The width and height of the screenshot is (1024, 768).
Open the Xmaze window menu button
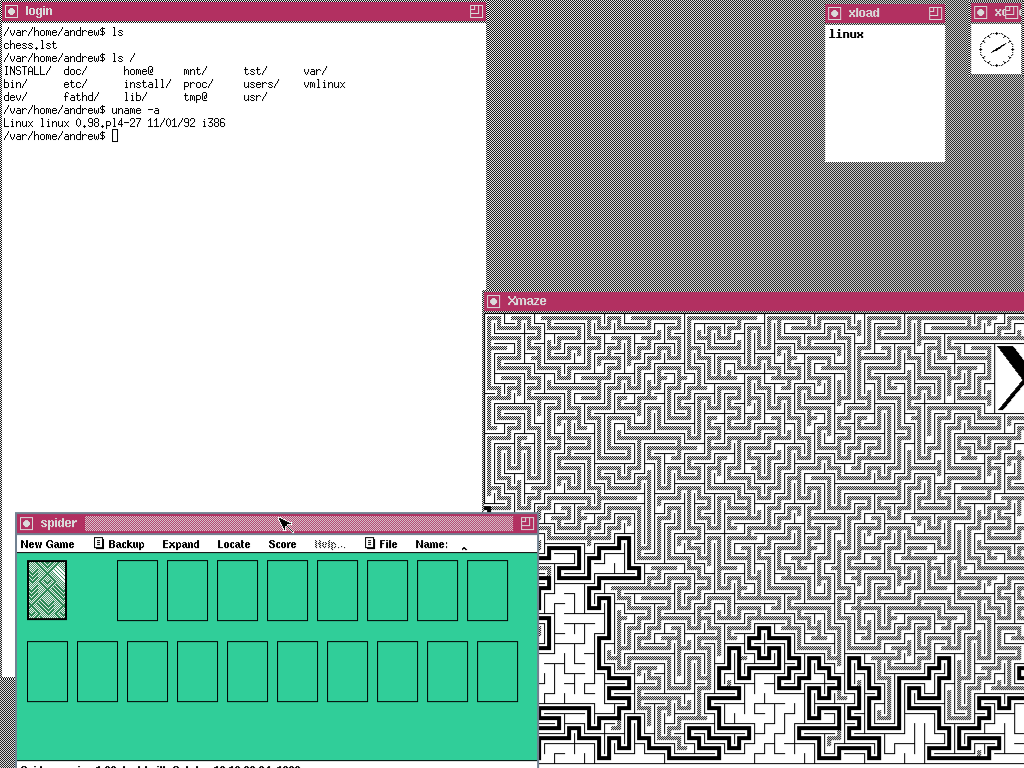[494, 301]
